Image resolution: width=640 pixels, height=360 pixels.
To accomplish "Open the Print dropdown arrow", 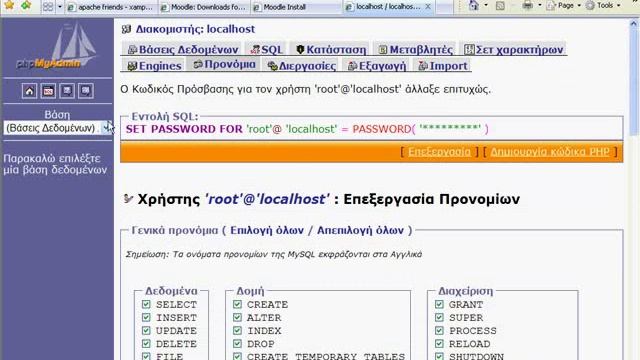I will pyautogui.click(x=539, y=5).
